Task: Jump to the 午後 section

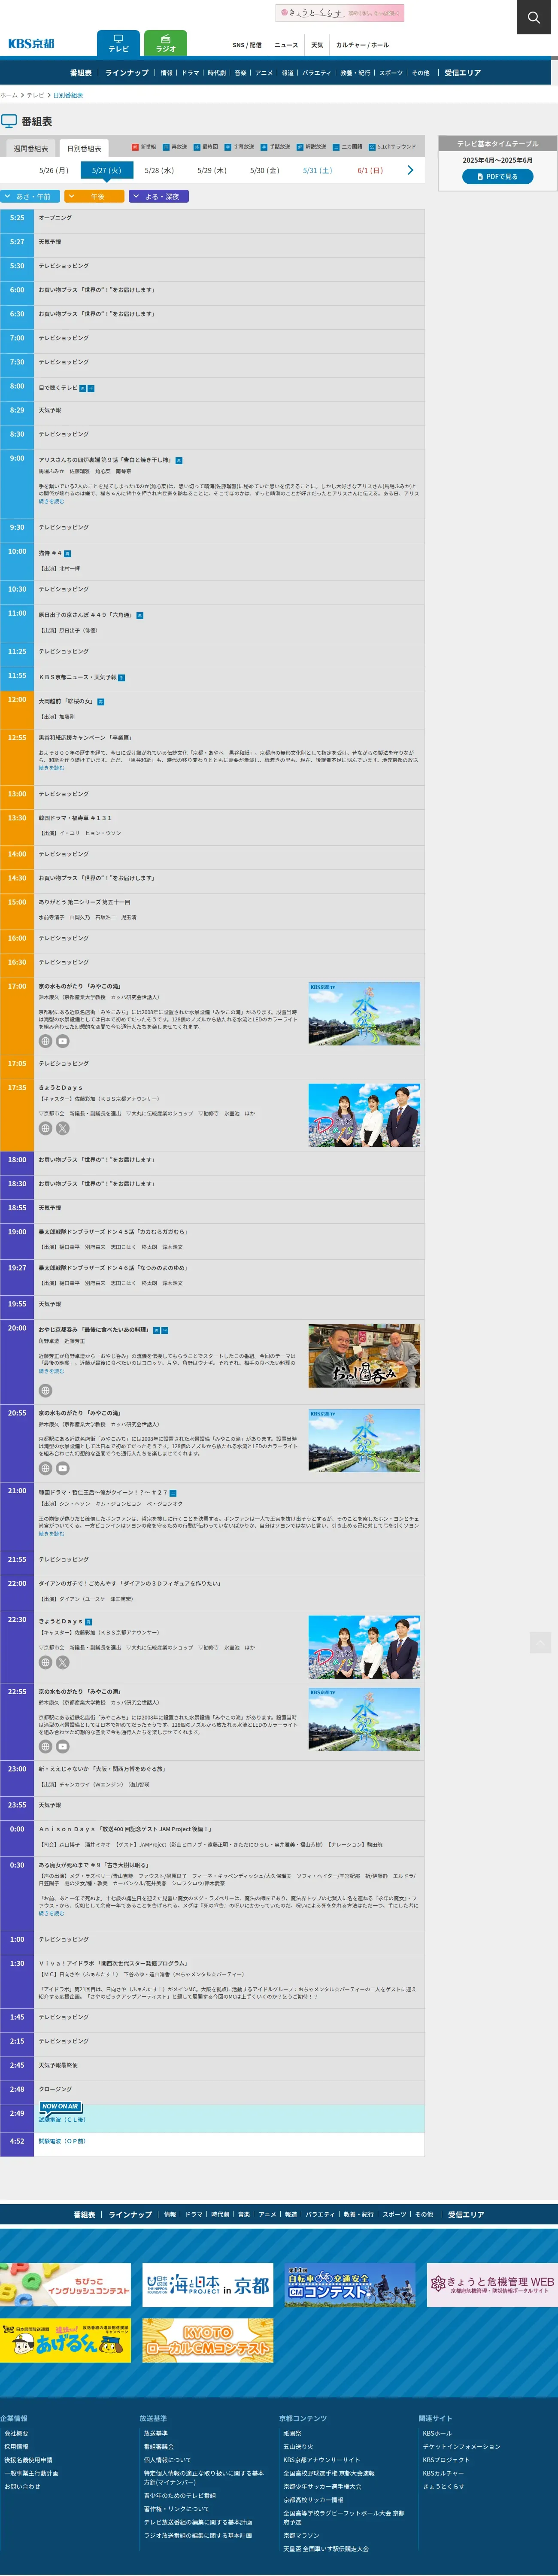Action: [x=94, y=196]
